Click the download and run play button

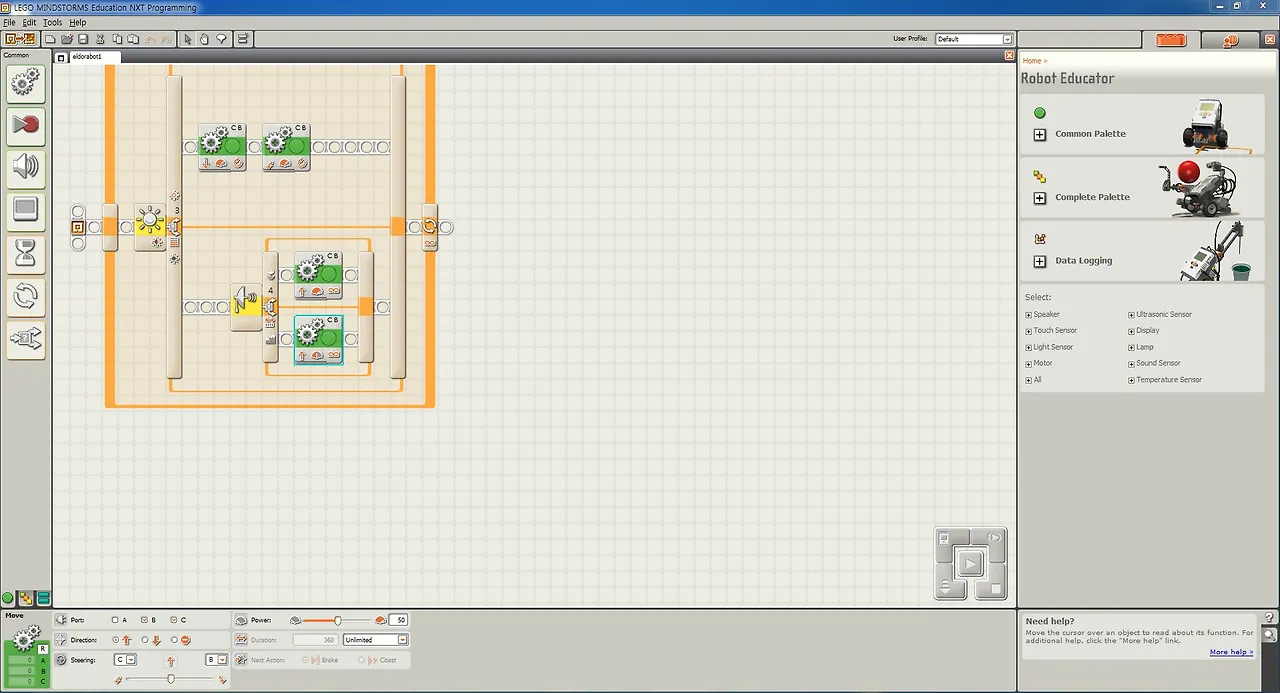[970, 564]
